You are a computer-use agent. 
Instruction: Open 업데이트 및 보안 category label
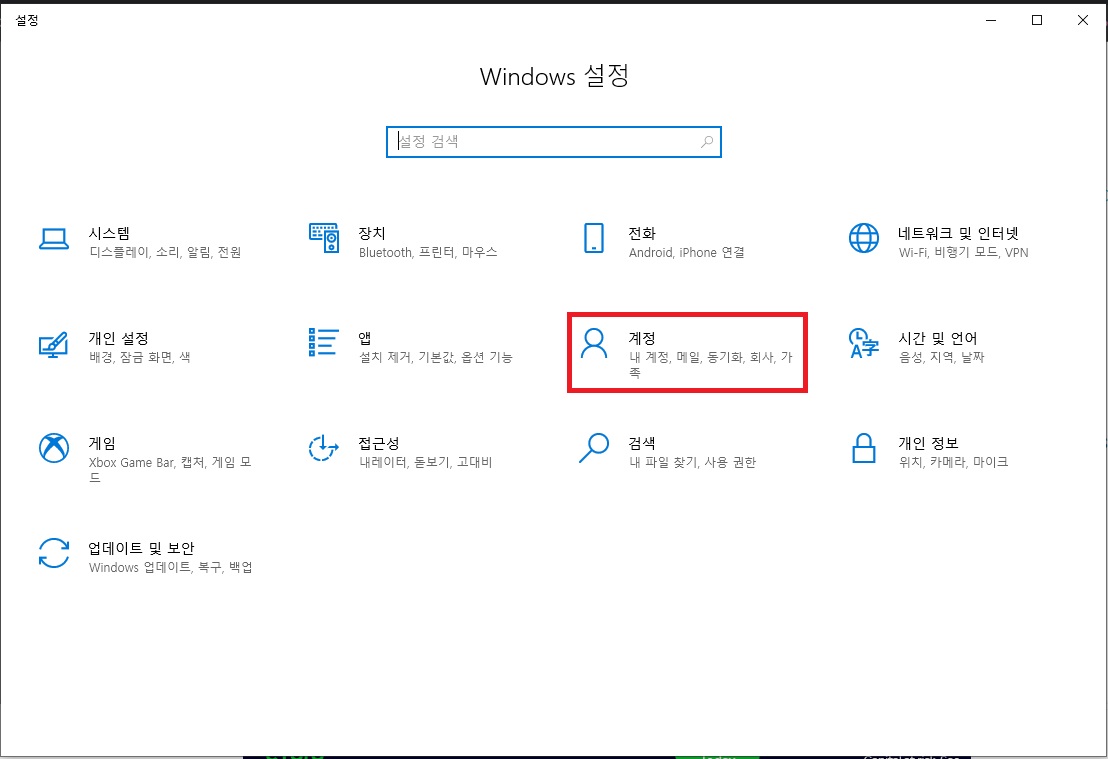click(x=141, y=548)
